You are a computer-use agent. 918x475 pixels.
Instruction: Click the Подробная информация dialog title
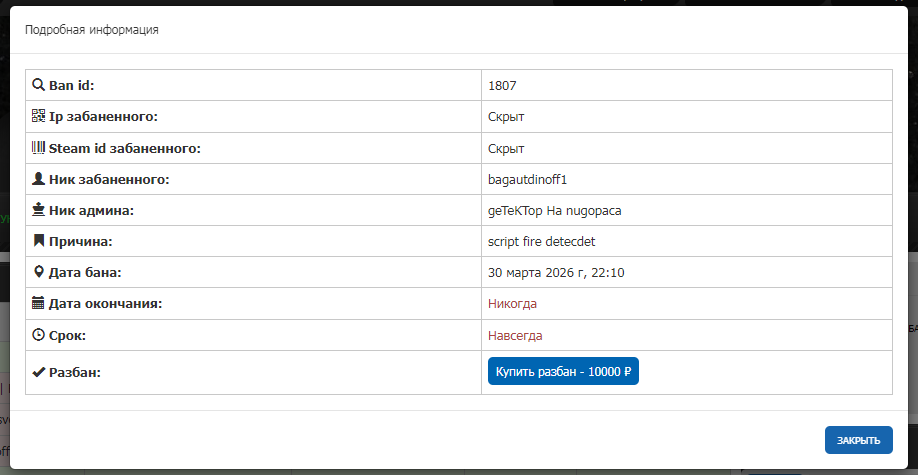tap(92, 30)
